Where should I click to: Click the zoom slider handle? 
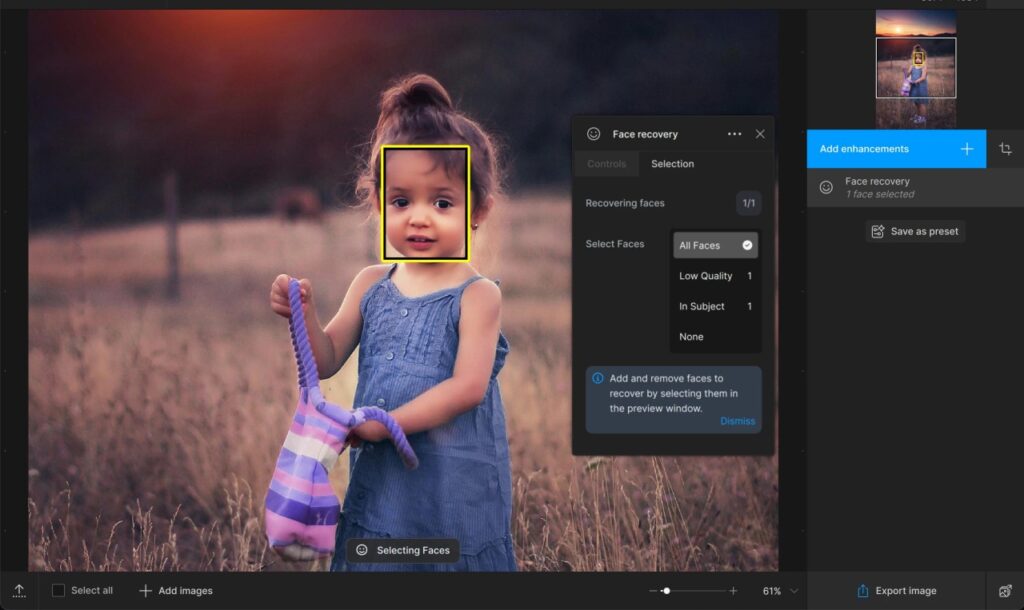point(666,590)
